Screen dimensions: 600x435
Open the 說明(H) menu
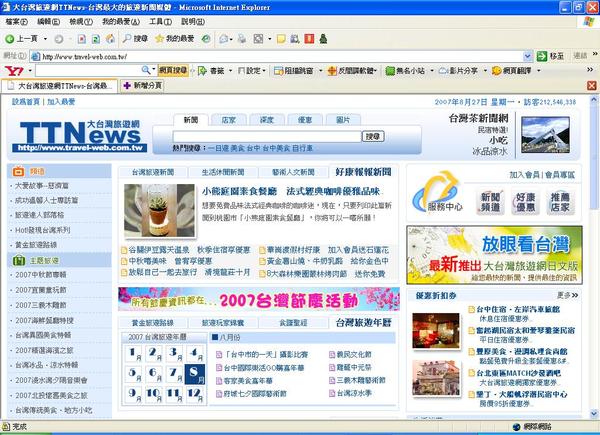[x=193, y=22]
